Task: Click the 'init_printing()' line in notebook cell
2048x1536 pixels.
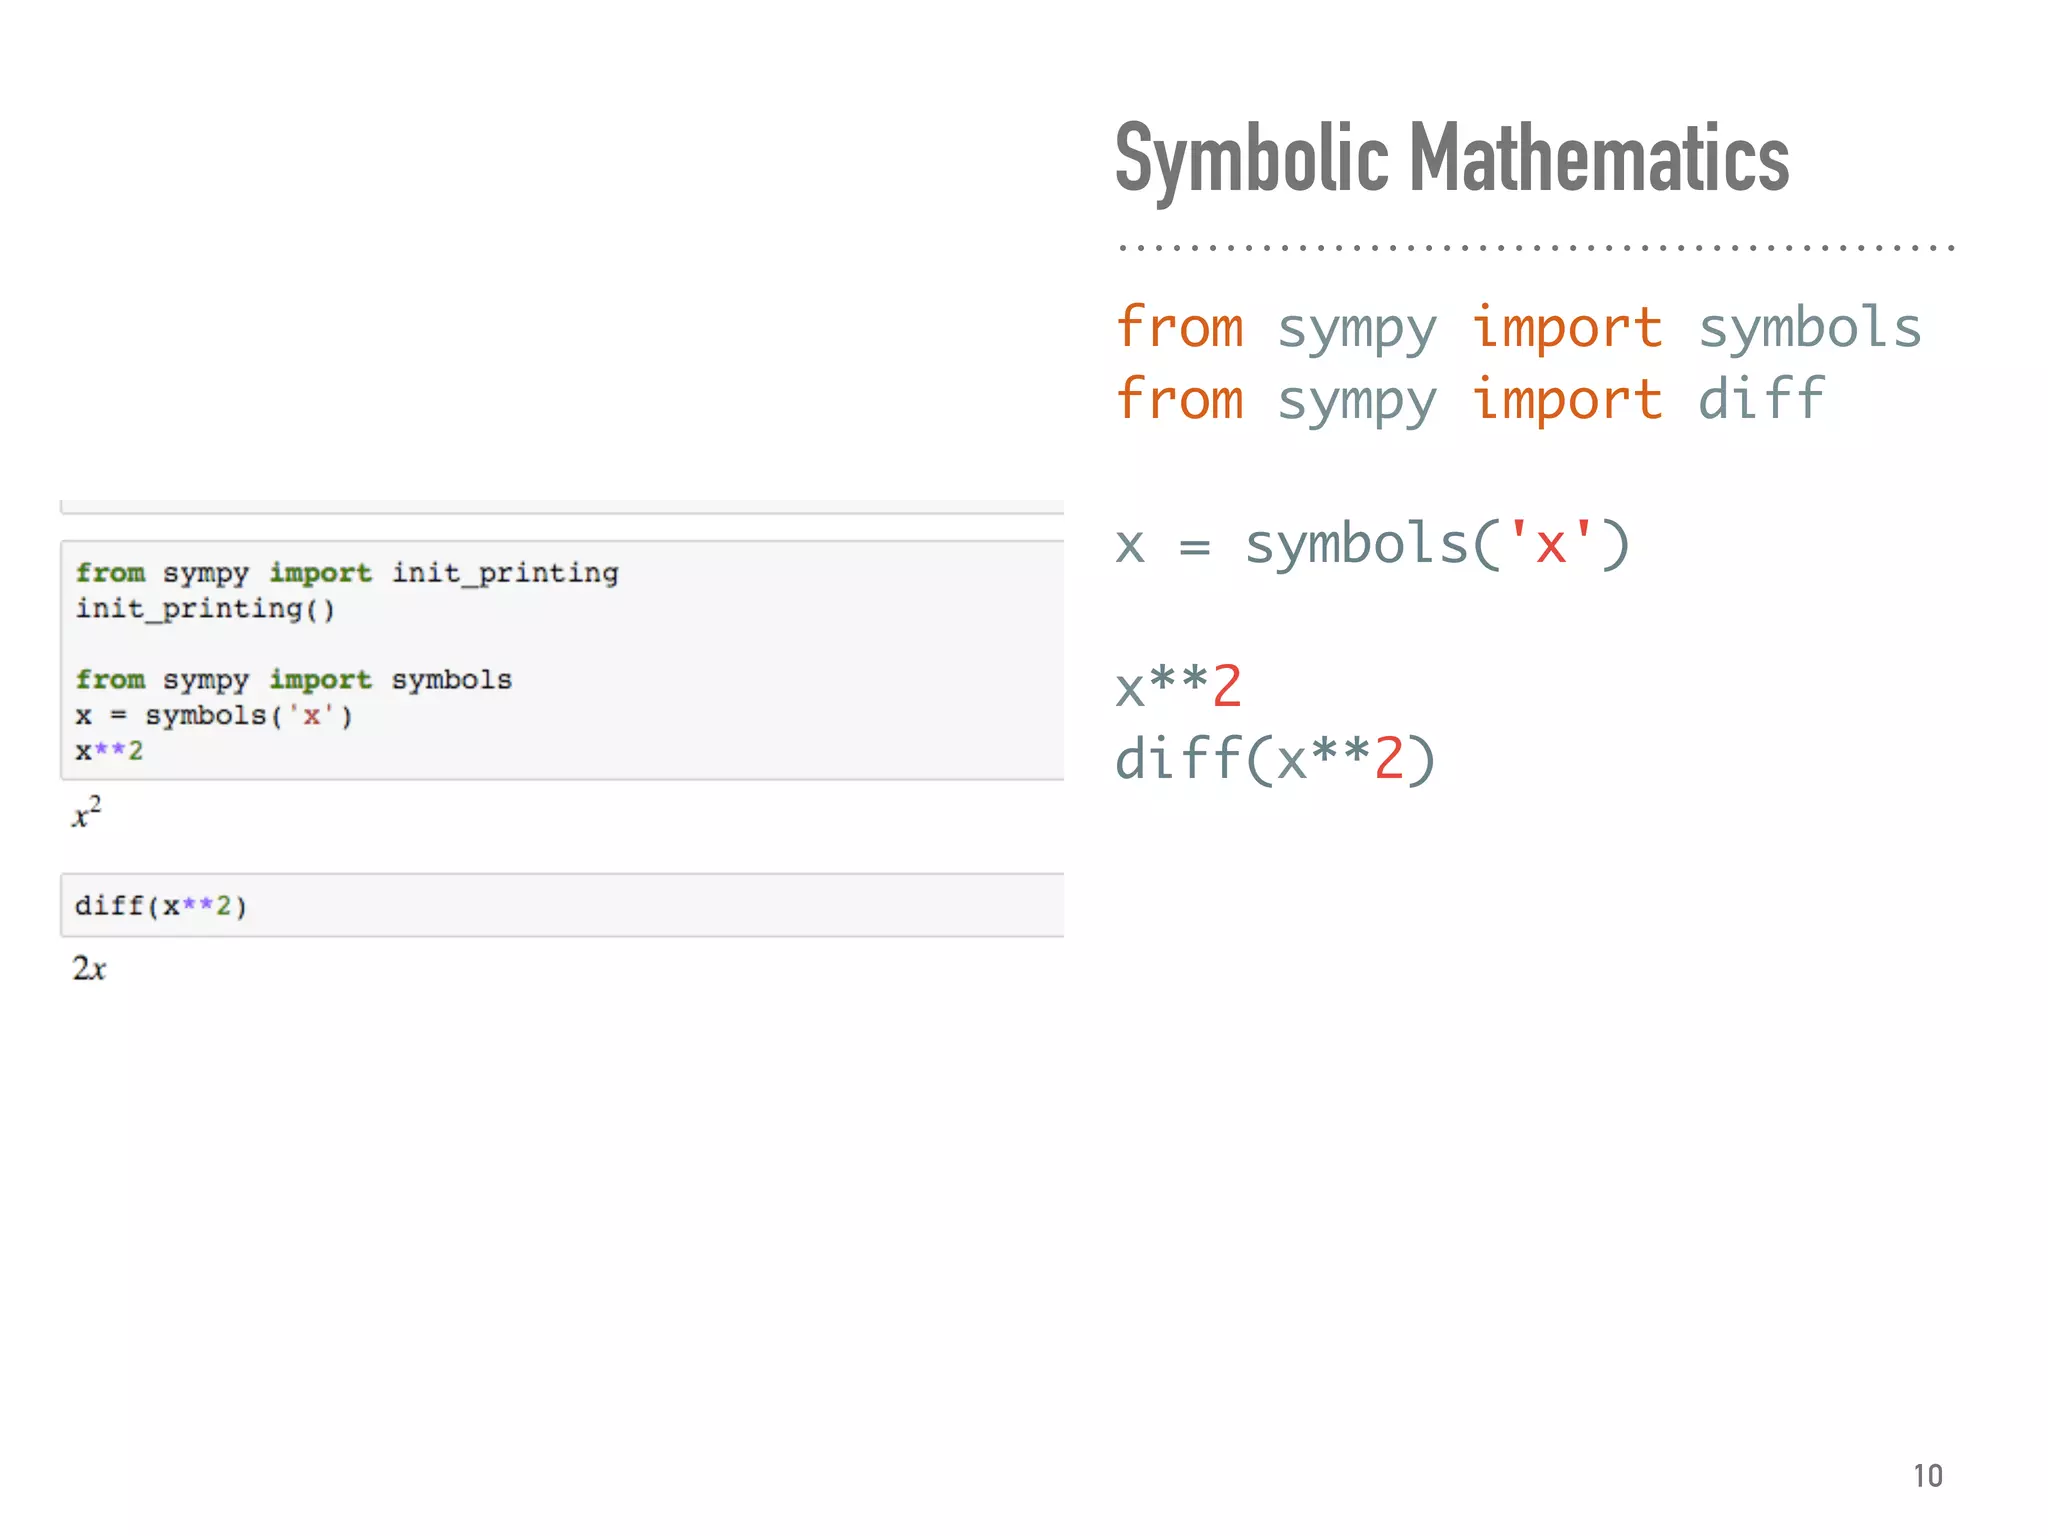Action: [205, 609]
